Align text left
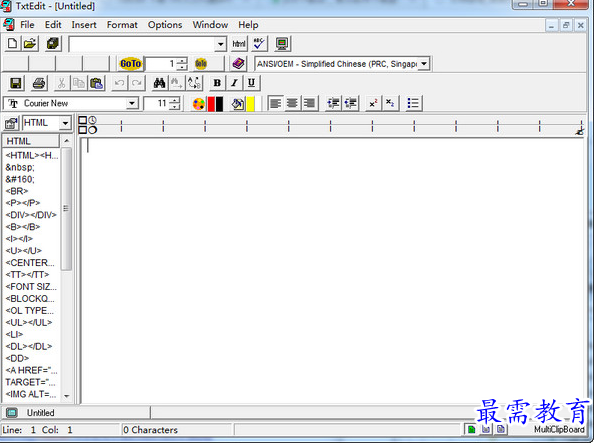This screenshot has width=598, height=443. click(x=275, y=103)
